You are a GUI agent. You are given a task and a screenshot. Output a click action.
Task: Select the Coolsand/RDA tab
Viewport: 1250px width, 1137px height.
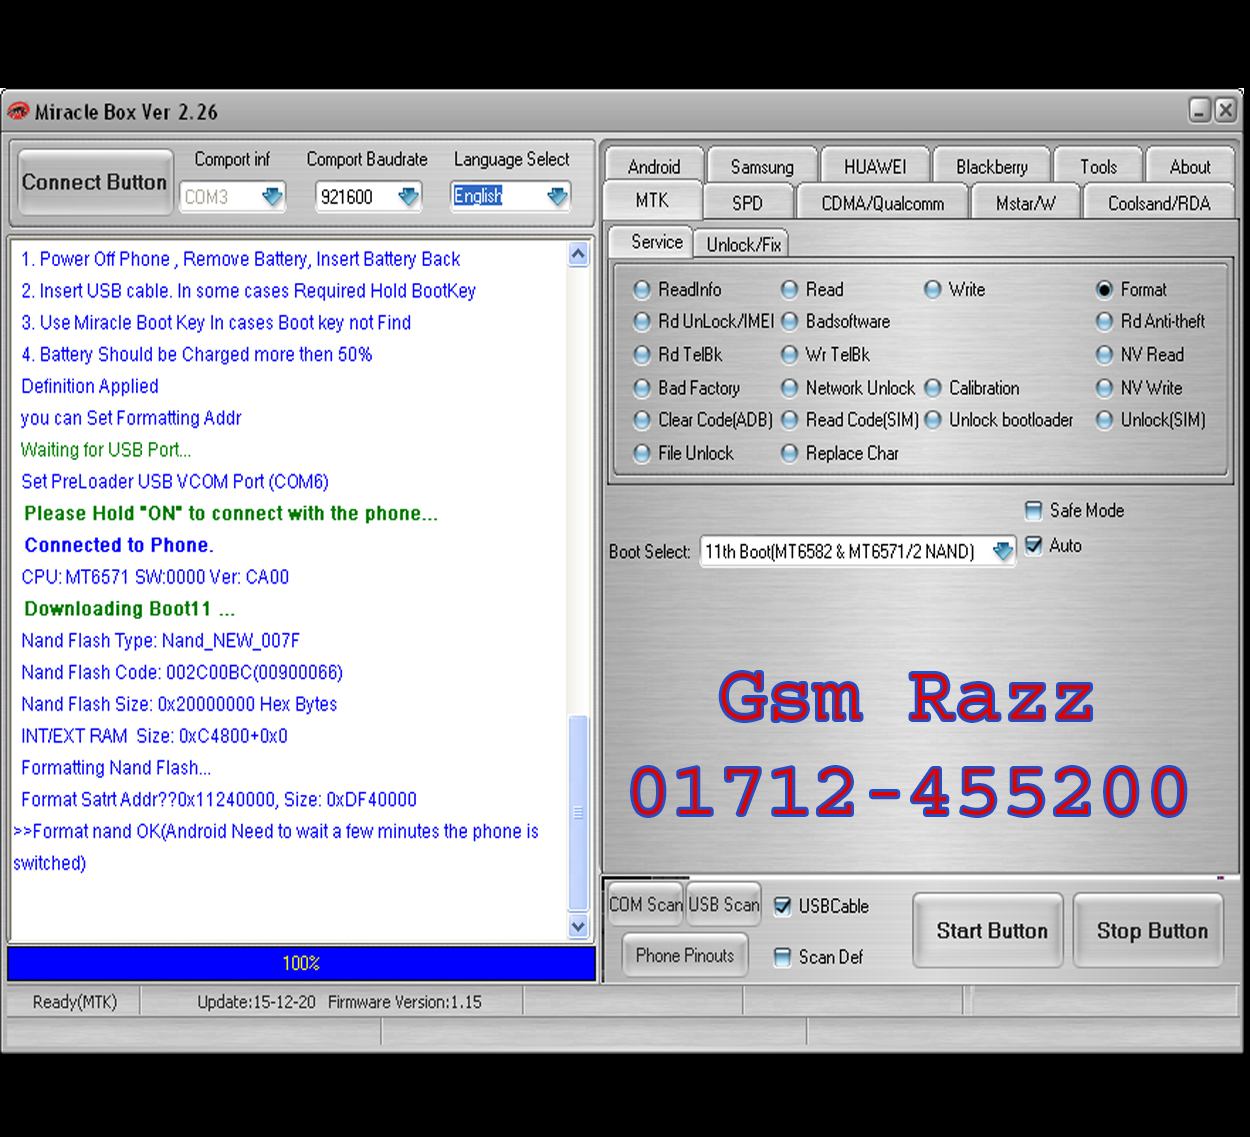pyautogui.click(x=1159, y=203)
